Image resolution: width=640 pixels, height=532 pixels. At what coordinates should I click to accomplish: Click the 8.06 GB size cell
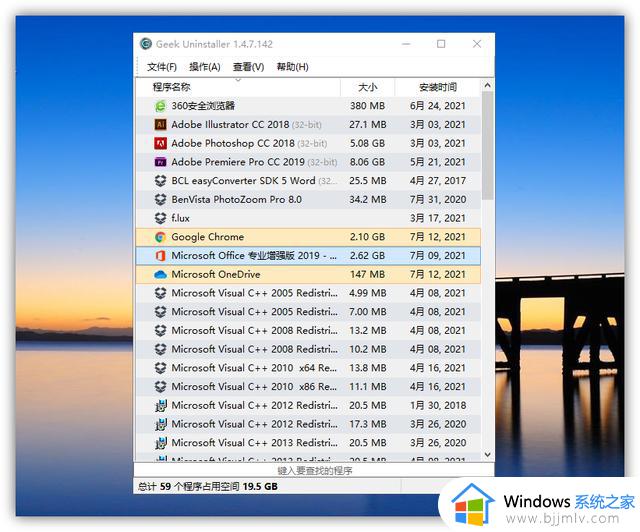pyautogui.click(x=367, y=162)
